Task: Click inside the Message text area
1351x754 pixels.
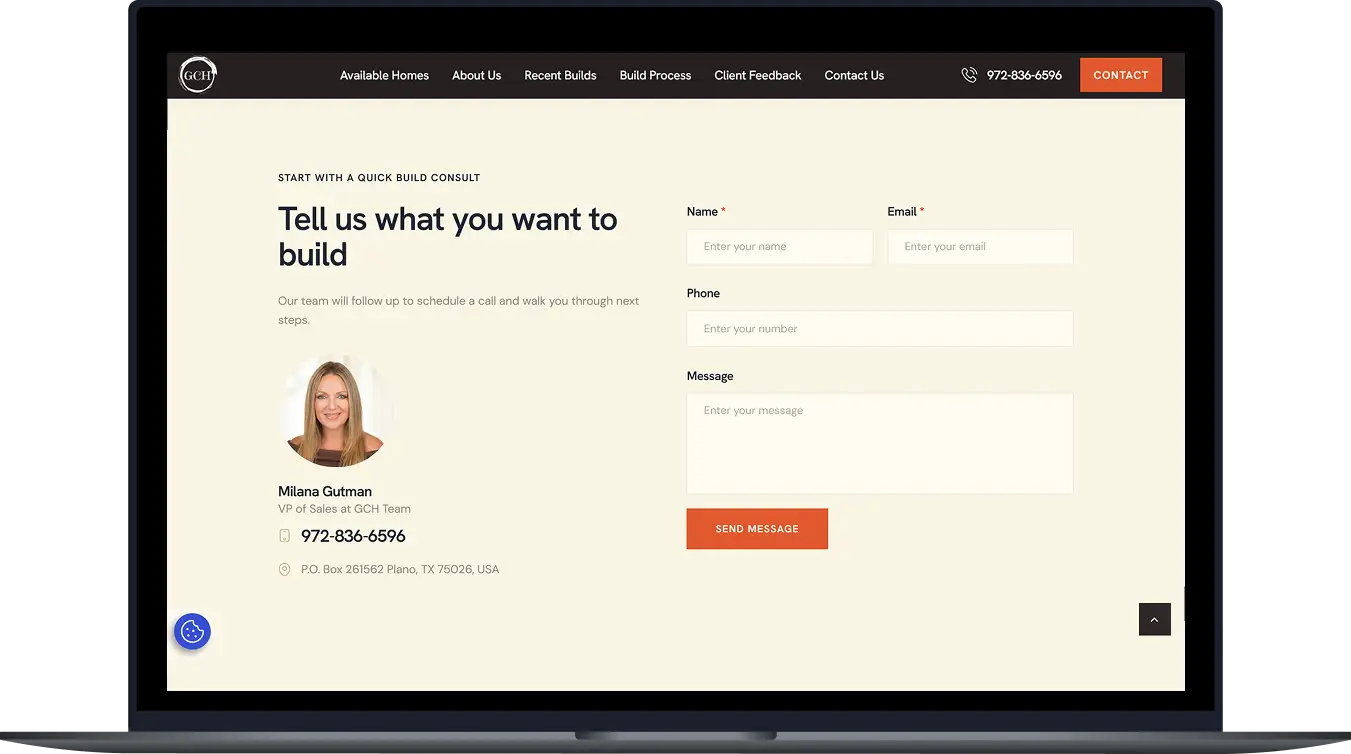Action: click(x=879, y=443)
